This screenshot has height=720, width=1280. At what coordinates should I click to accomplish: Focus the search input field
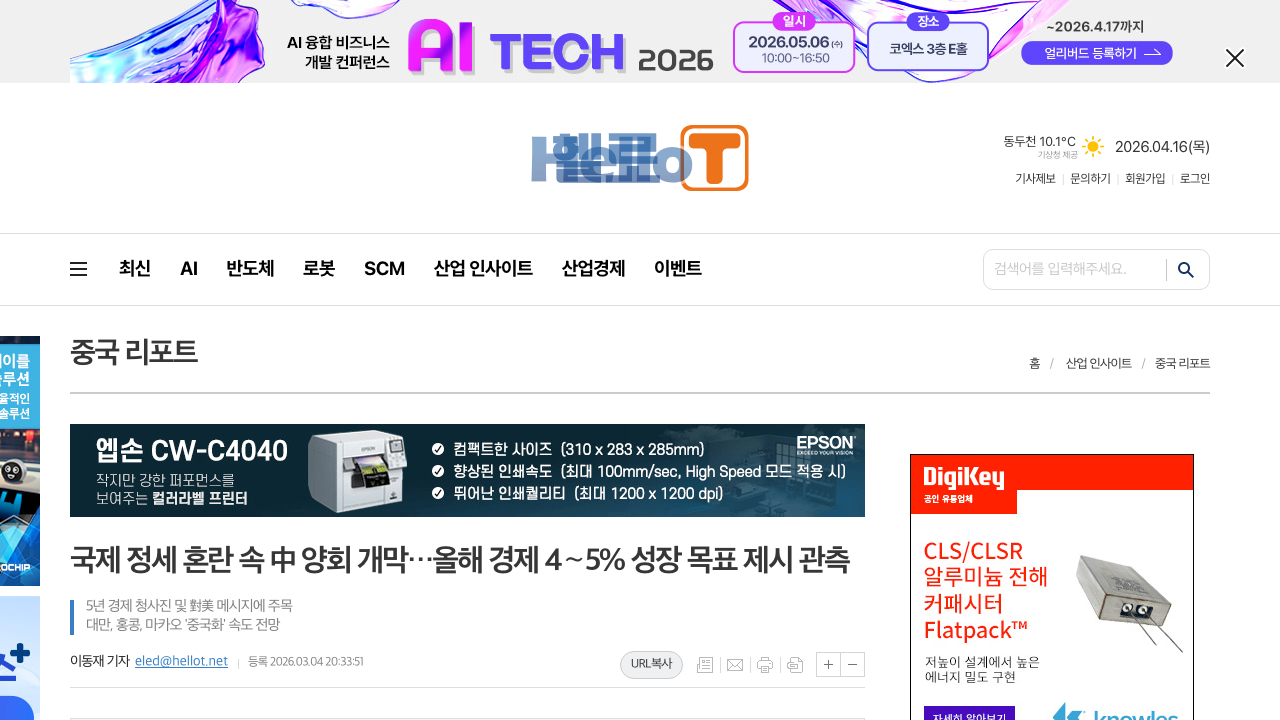point(1074,270)
